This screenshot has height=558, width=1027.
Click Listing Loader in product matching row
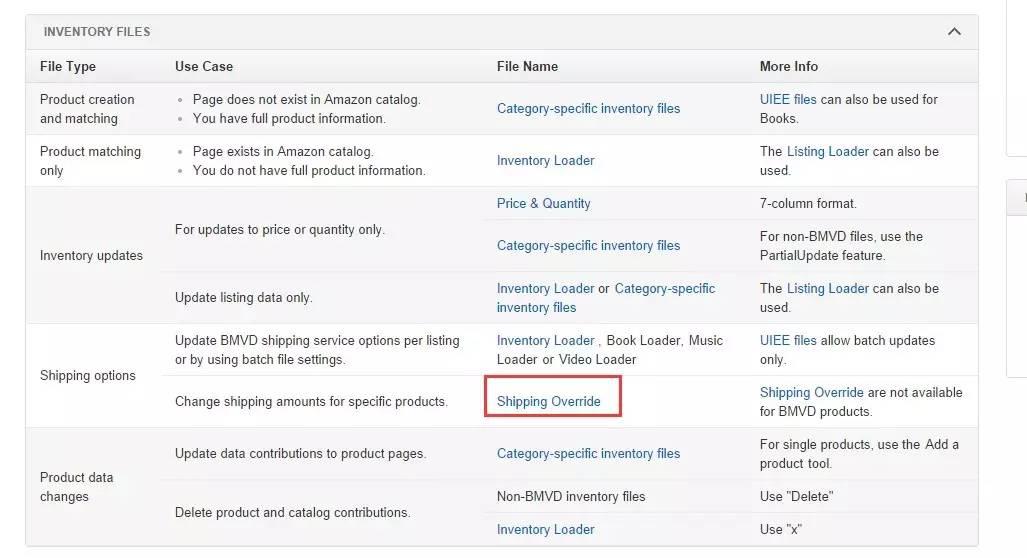[827, 151]
